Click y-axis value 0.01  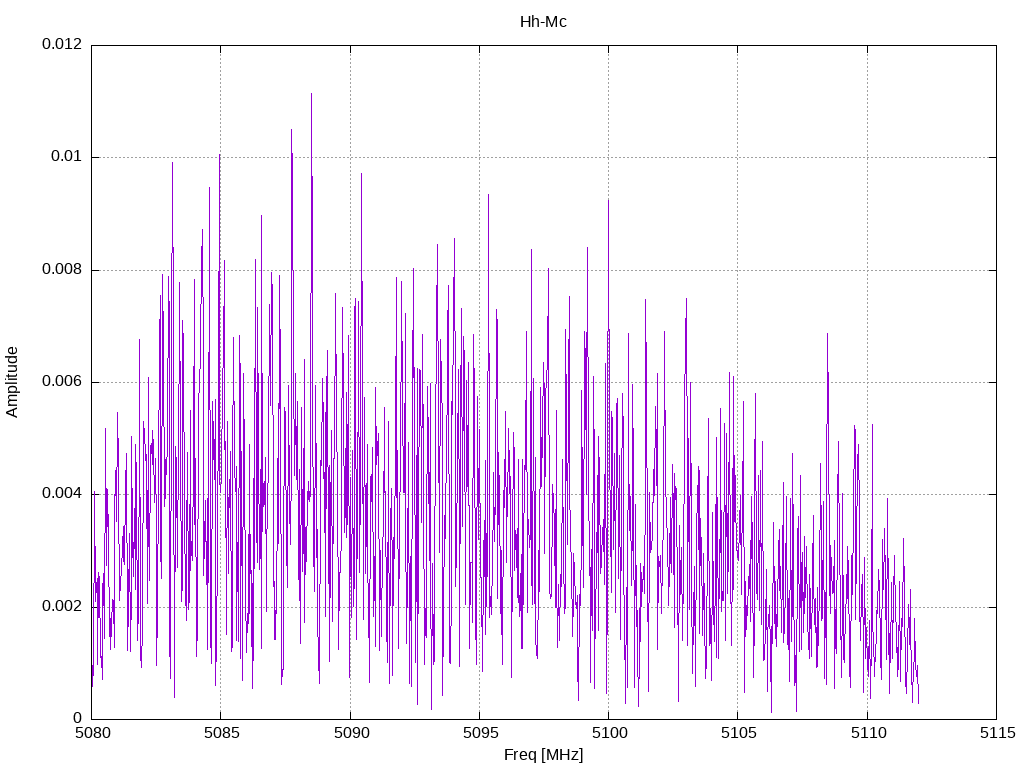tap(67, 156)
